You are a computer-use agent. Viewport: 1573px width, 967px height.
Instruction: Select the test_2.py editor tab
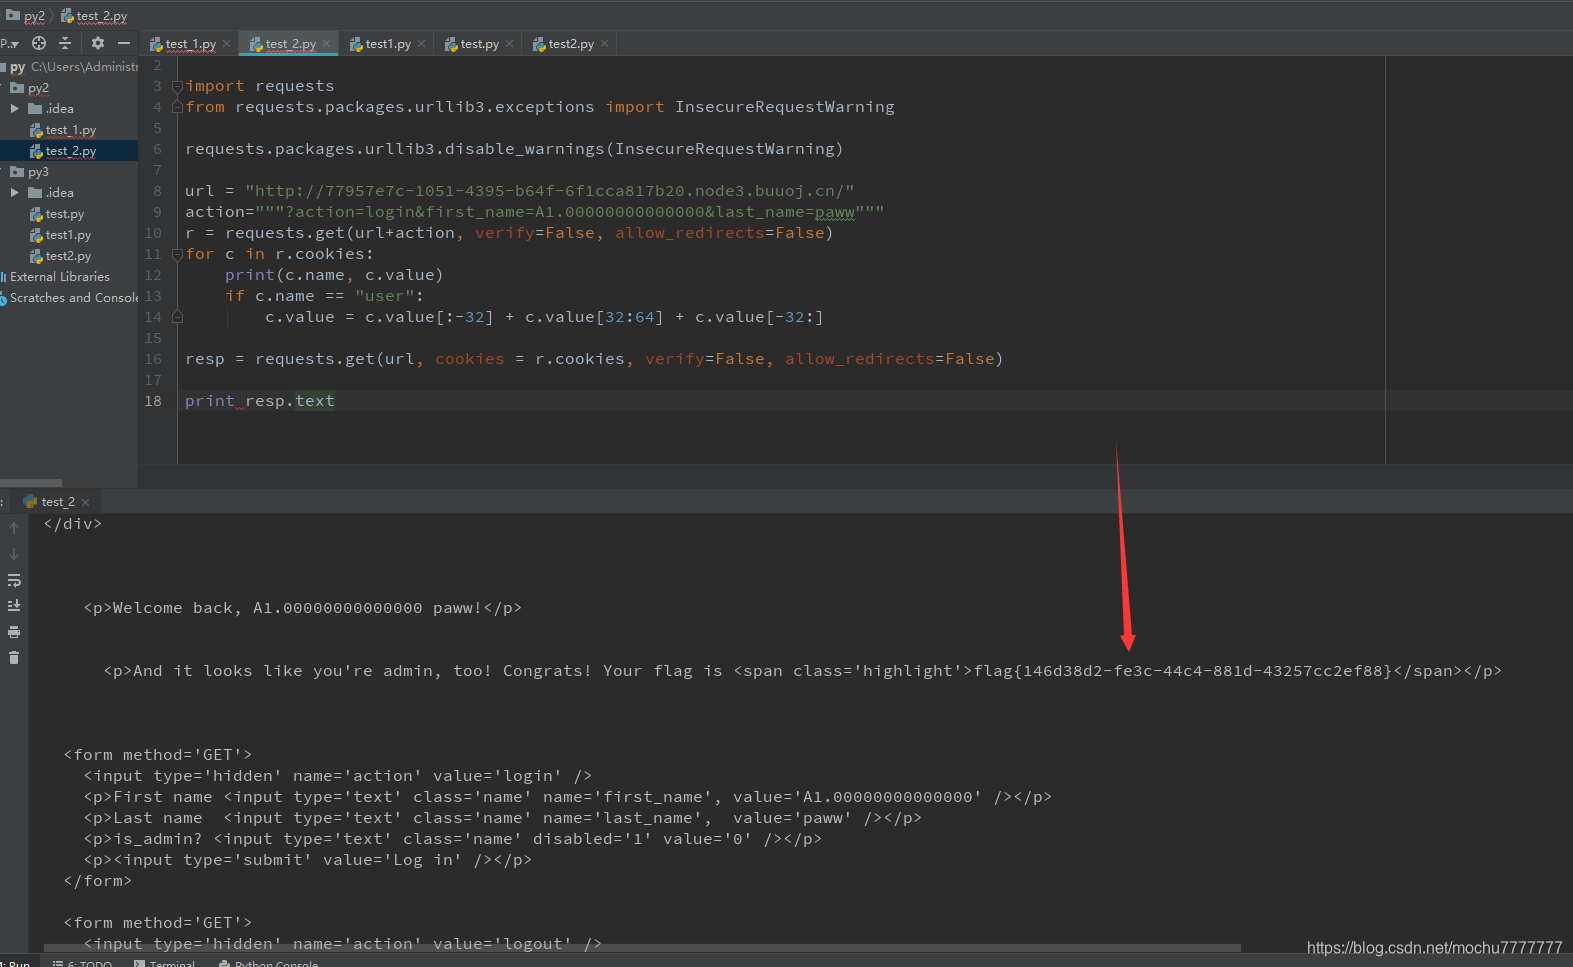pyautogui.click(x=290, y=44)
